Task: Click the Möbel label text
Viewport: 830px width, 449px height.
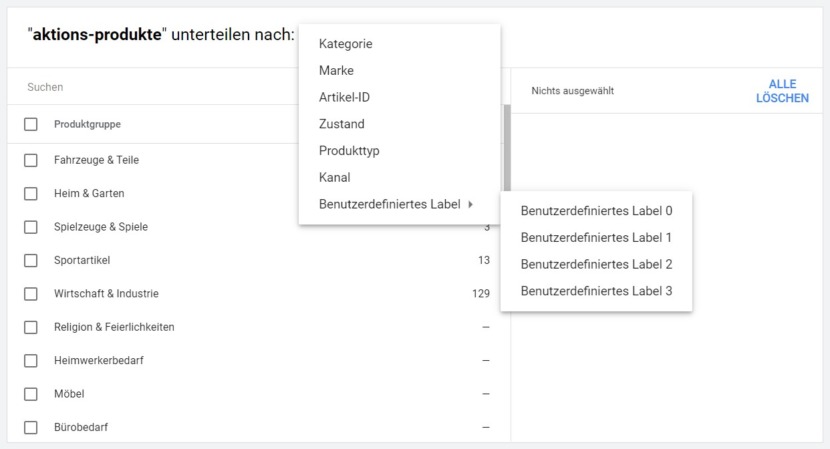Action: (x=69, y=394)
